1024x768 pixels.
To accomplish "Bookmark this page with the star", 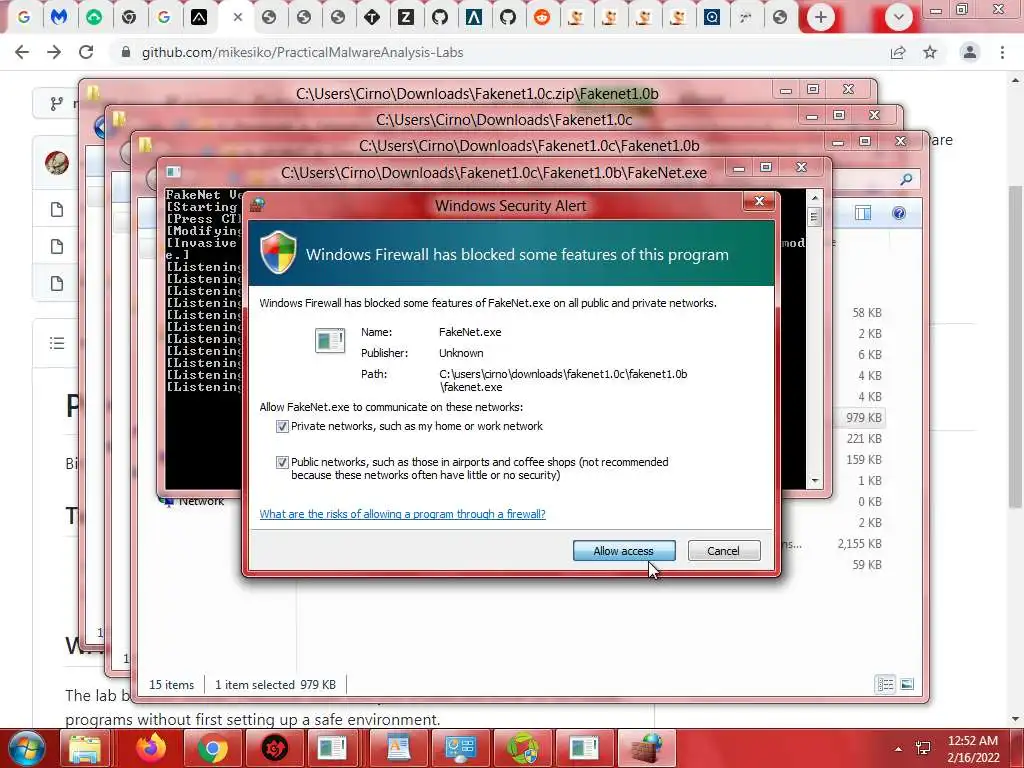I will pos(930,52).
